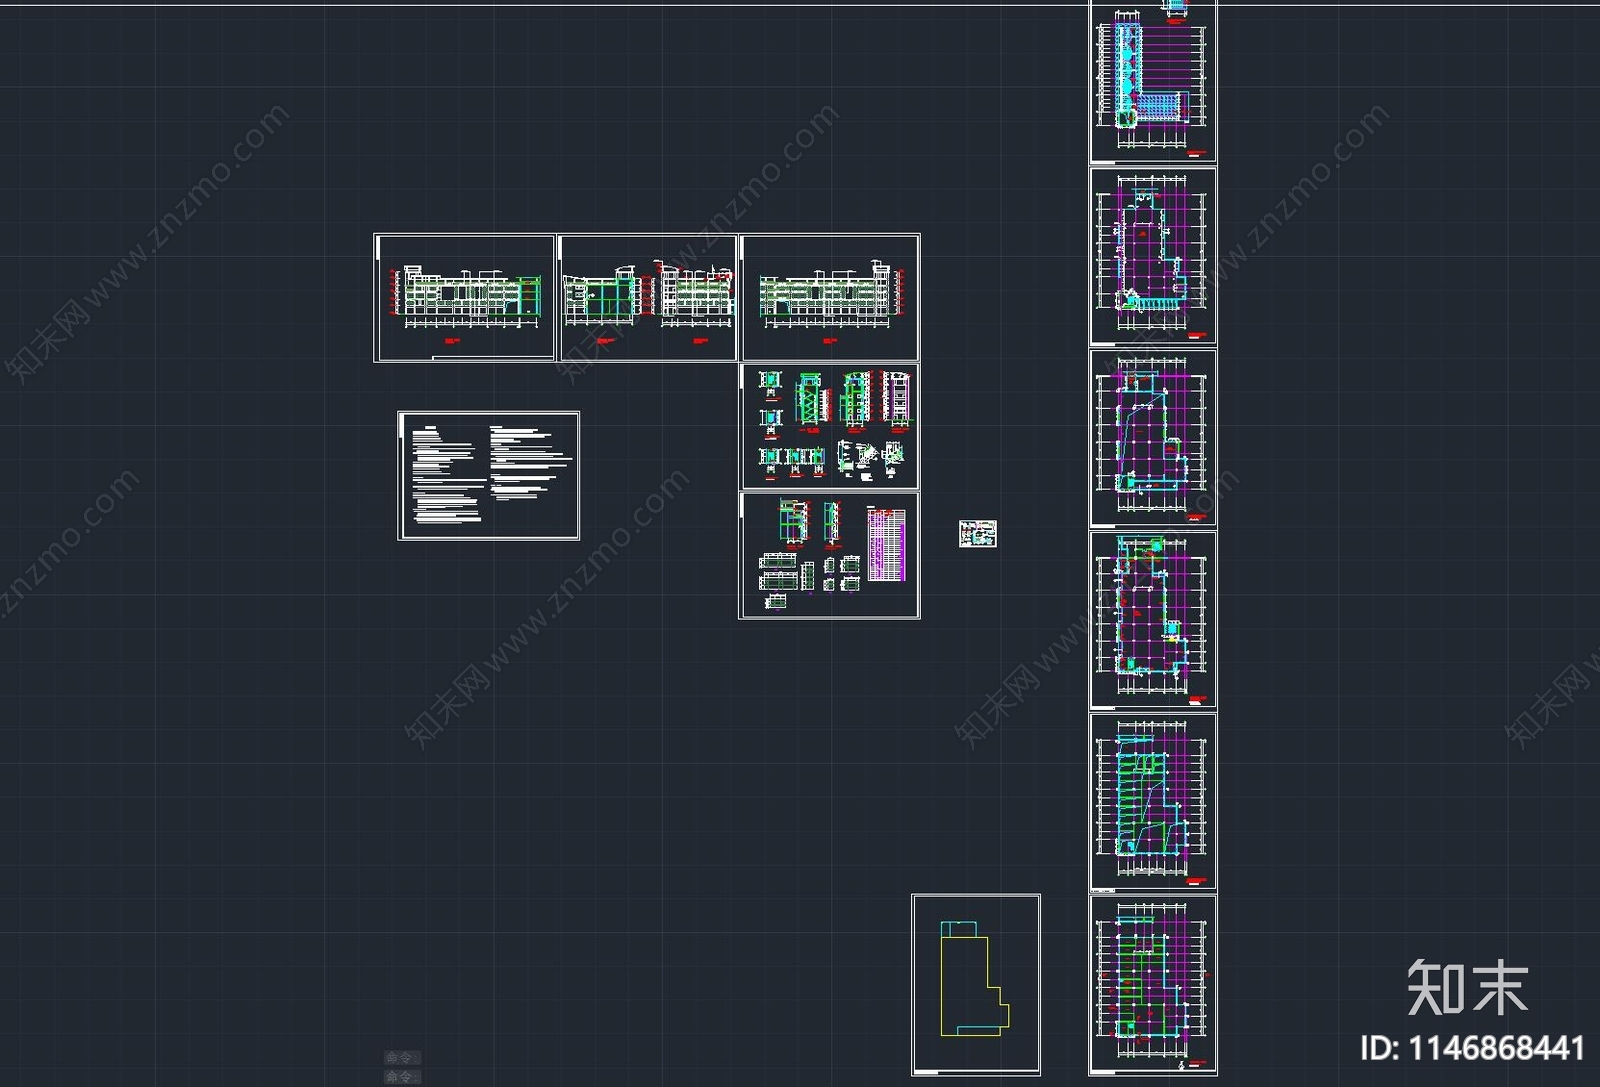Click the upper 命令 command line prompt
1600x1087 pixels.
coord(403,1057)
